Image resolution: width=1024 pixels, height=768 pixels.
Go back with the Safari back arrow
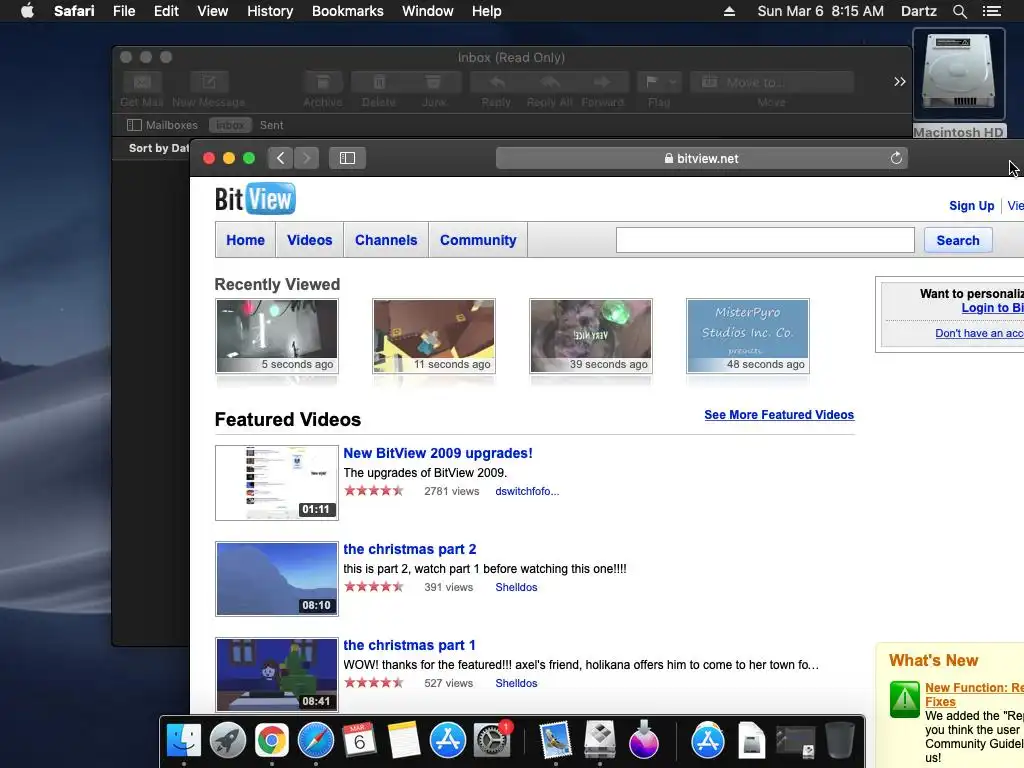tap(280, 158)
